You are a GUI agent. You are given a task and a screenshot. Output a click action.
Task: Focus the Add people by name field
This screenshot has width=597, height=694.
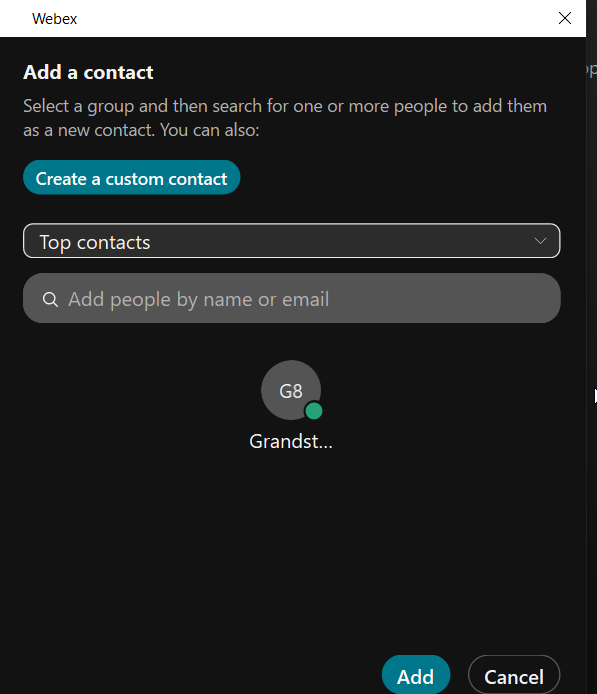(292, 298)
